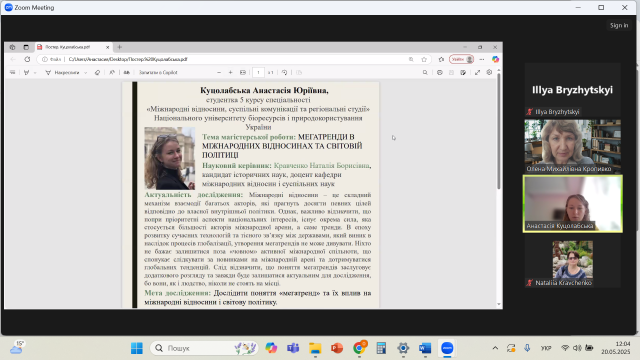Screen dimensions: 640x360
Task: Open PowerPoint from the taskbar
Action: point(337,348)
